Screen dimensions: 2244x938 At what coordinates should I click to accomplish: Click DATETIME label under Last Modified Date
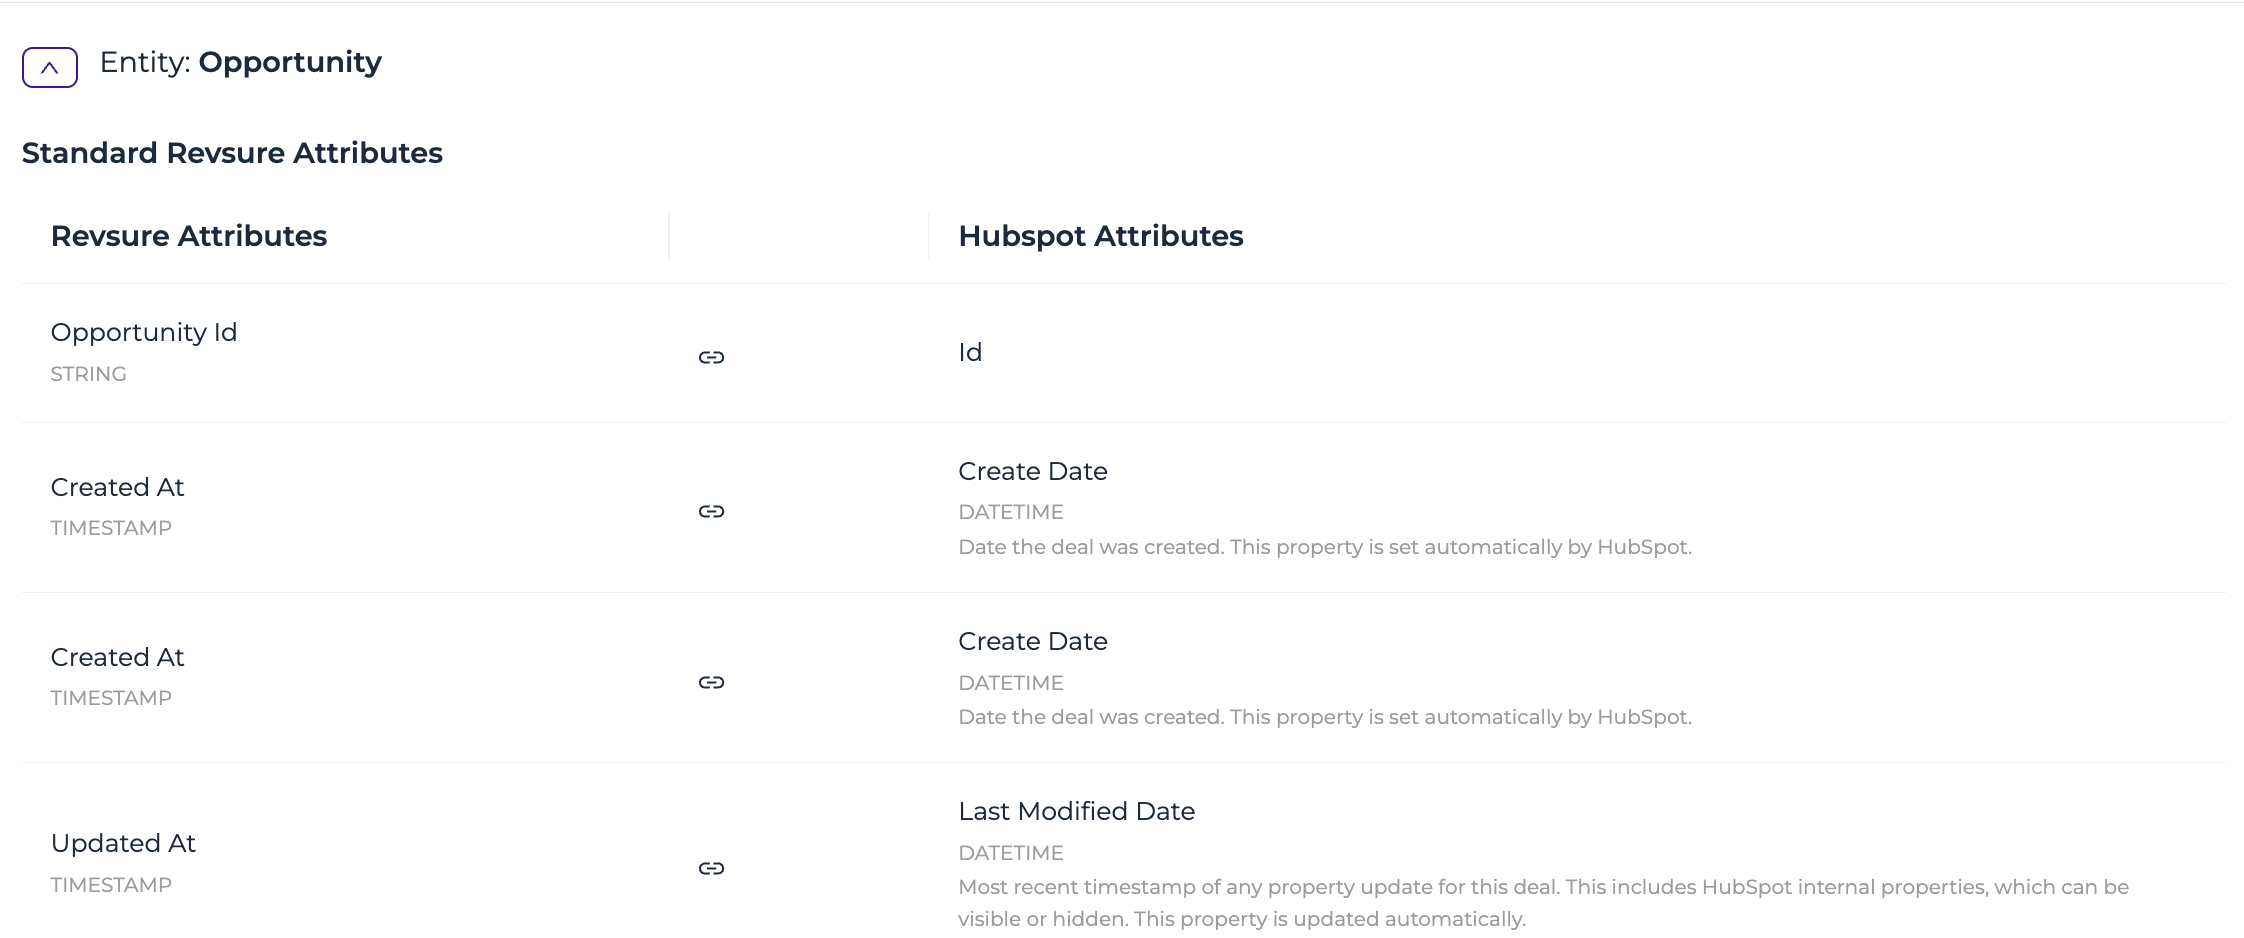pos(1011,853)
